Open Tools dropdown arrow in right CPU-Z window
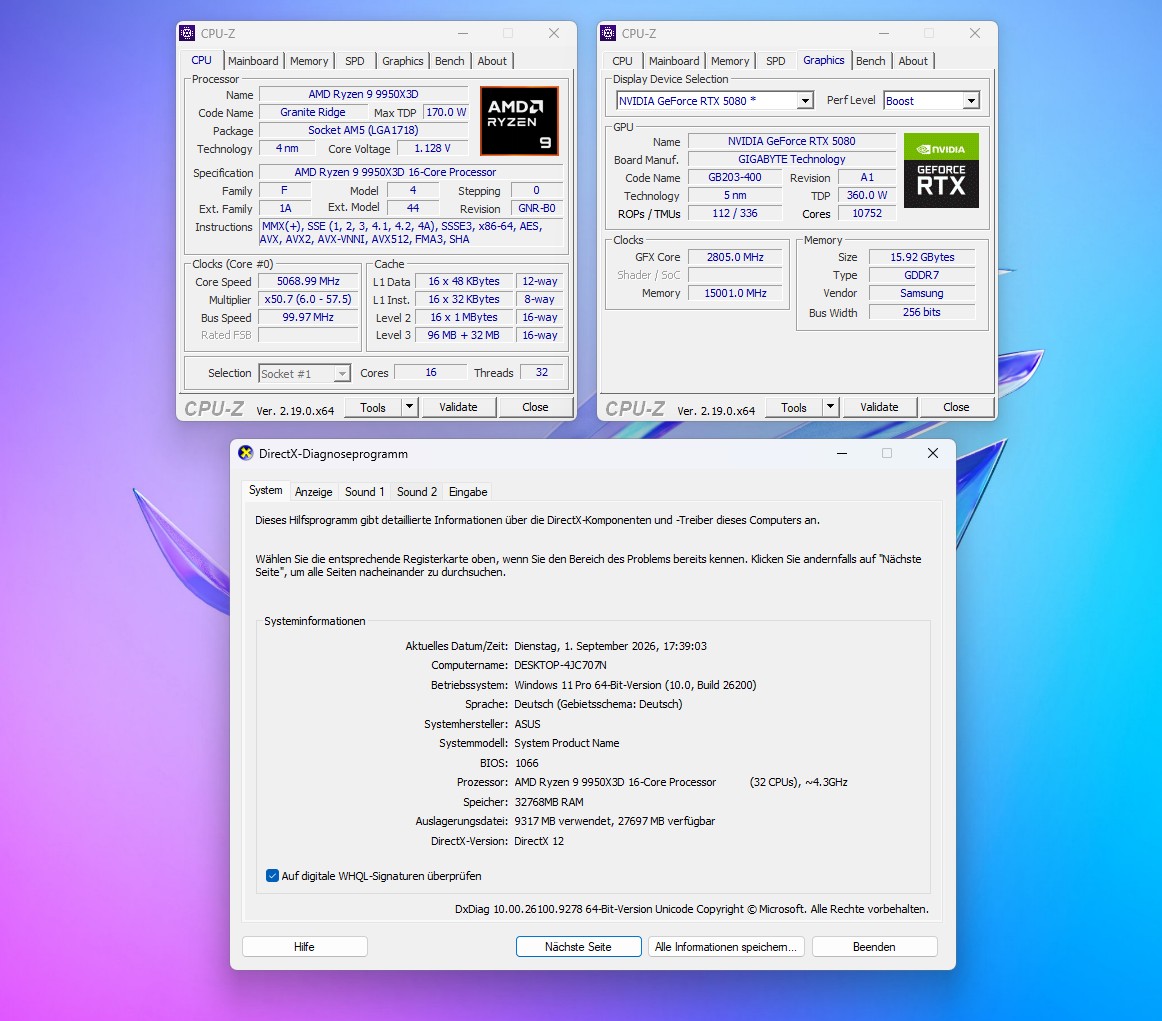 830,407
